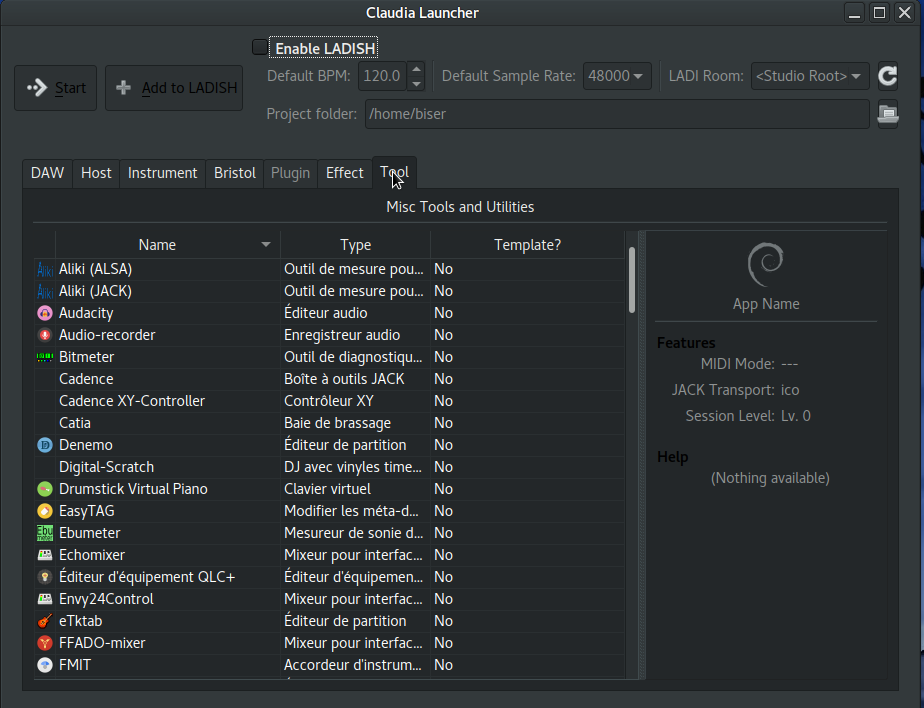Click the Debian swirl App Name logo
The image size is (924, 708).
(766, 265)
